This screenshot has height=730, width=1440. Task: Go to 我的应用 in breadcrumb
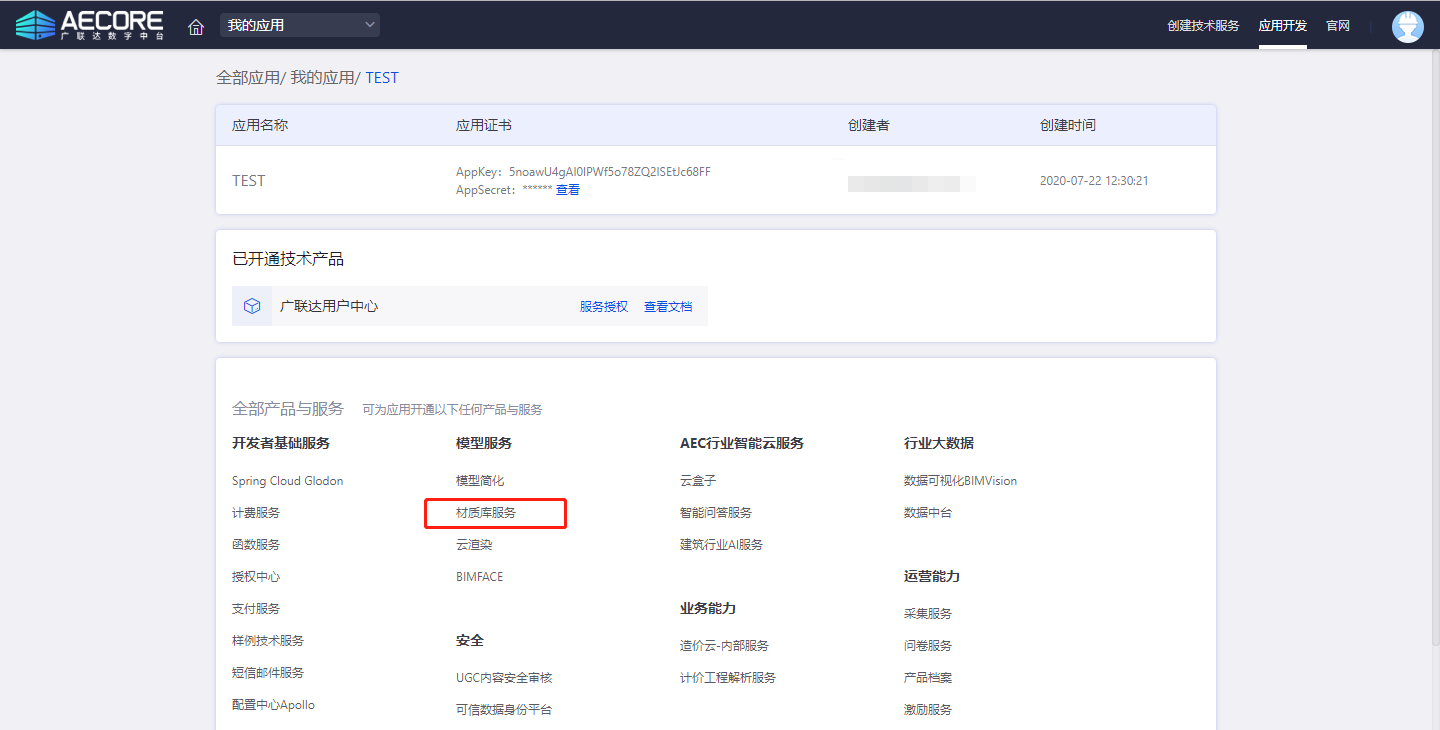(322, 77)
